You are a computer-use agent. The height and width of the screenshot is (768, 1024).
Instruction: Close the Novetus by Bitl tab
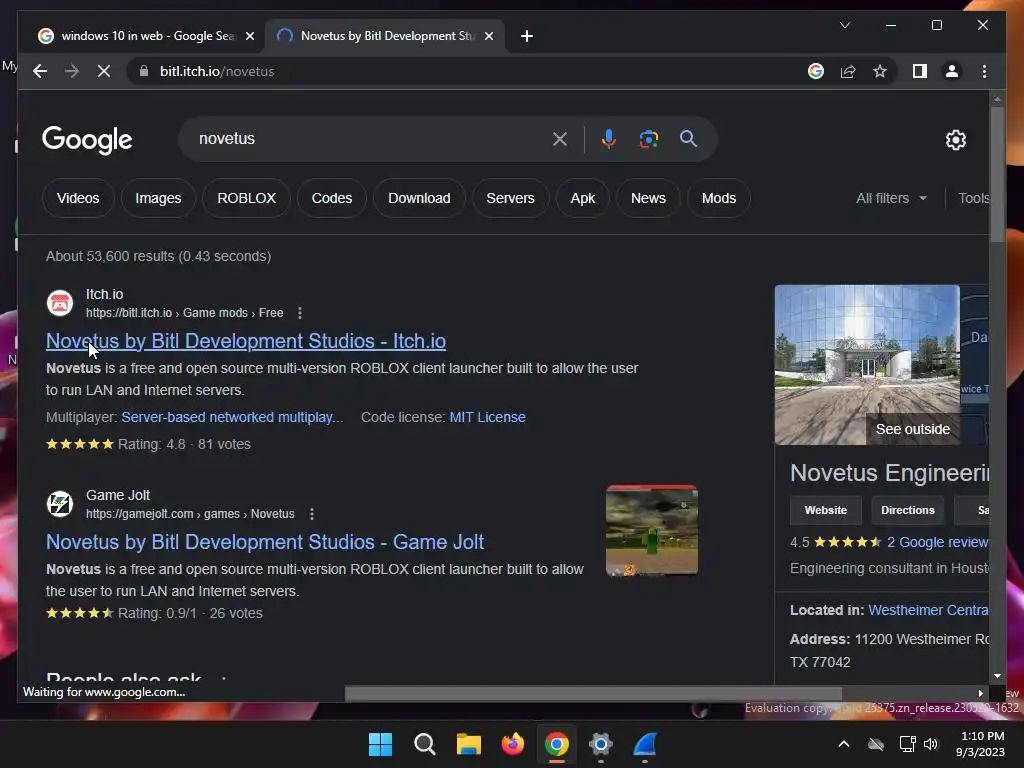(488, 36)
